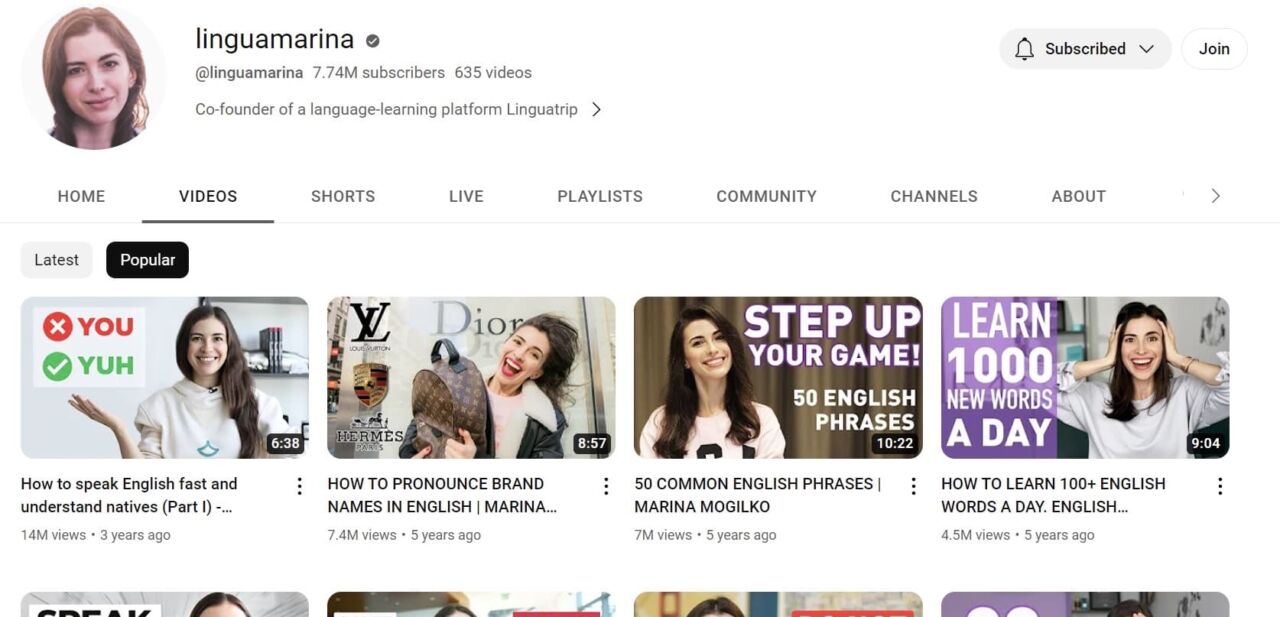The image size is (1280, 617).
Task: Expand the channel description arrow
Action: pyautogui.click(x=596, y=109)
